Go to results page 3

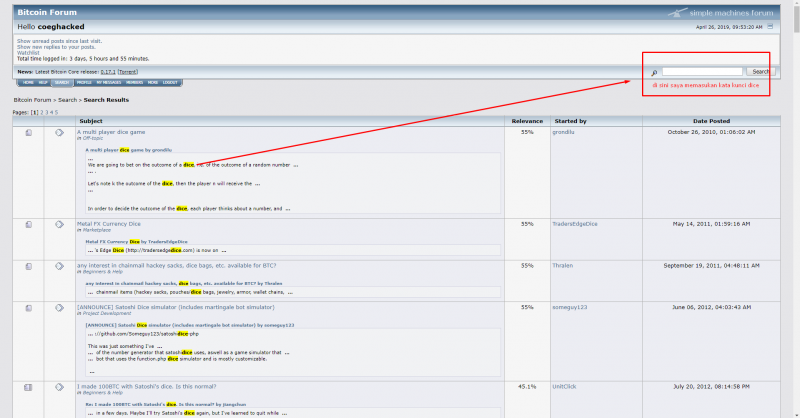coord(46,113)
